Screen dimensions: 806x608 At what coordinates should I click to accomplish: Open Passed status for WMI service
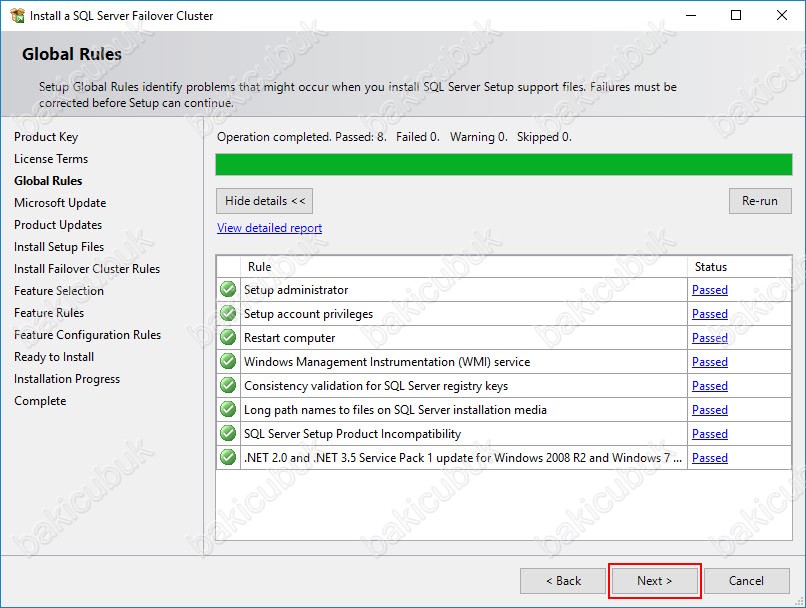click(x=709, y=362)
